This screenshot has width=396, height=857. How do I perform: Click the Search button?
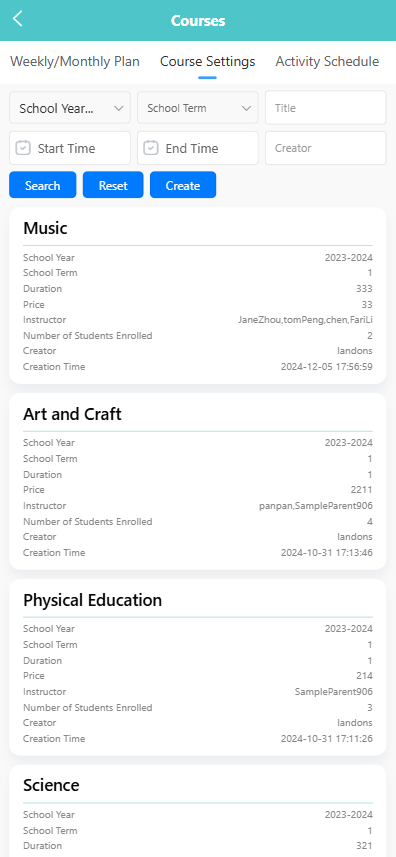43,185
